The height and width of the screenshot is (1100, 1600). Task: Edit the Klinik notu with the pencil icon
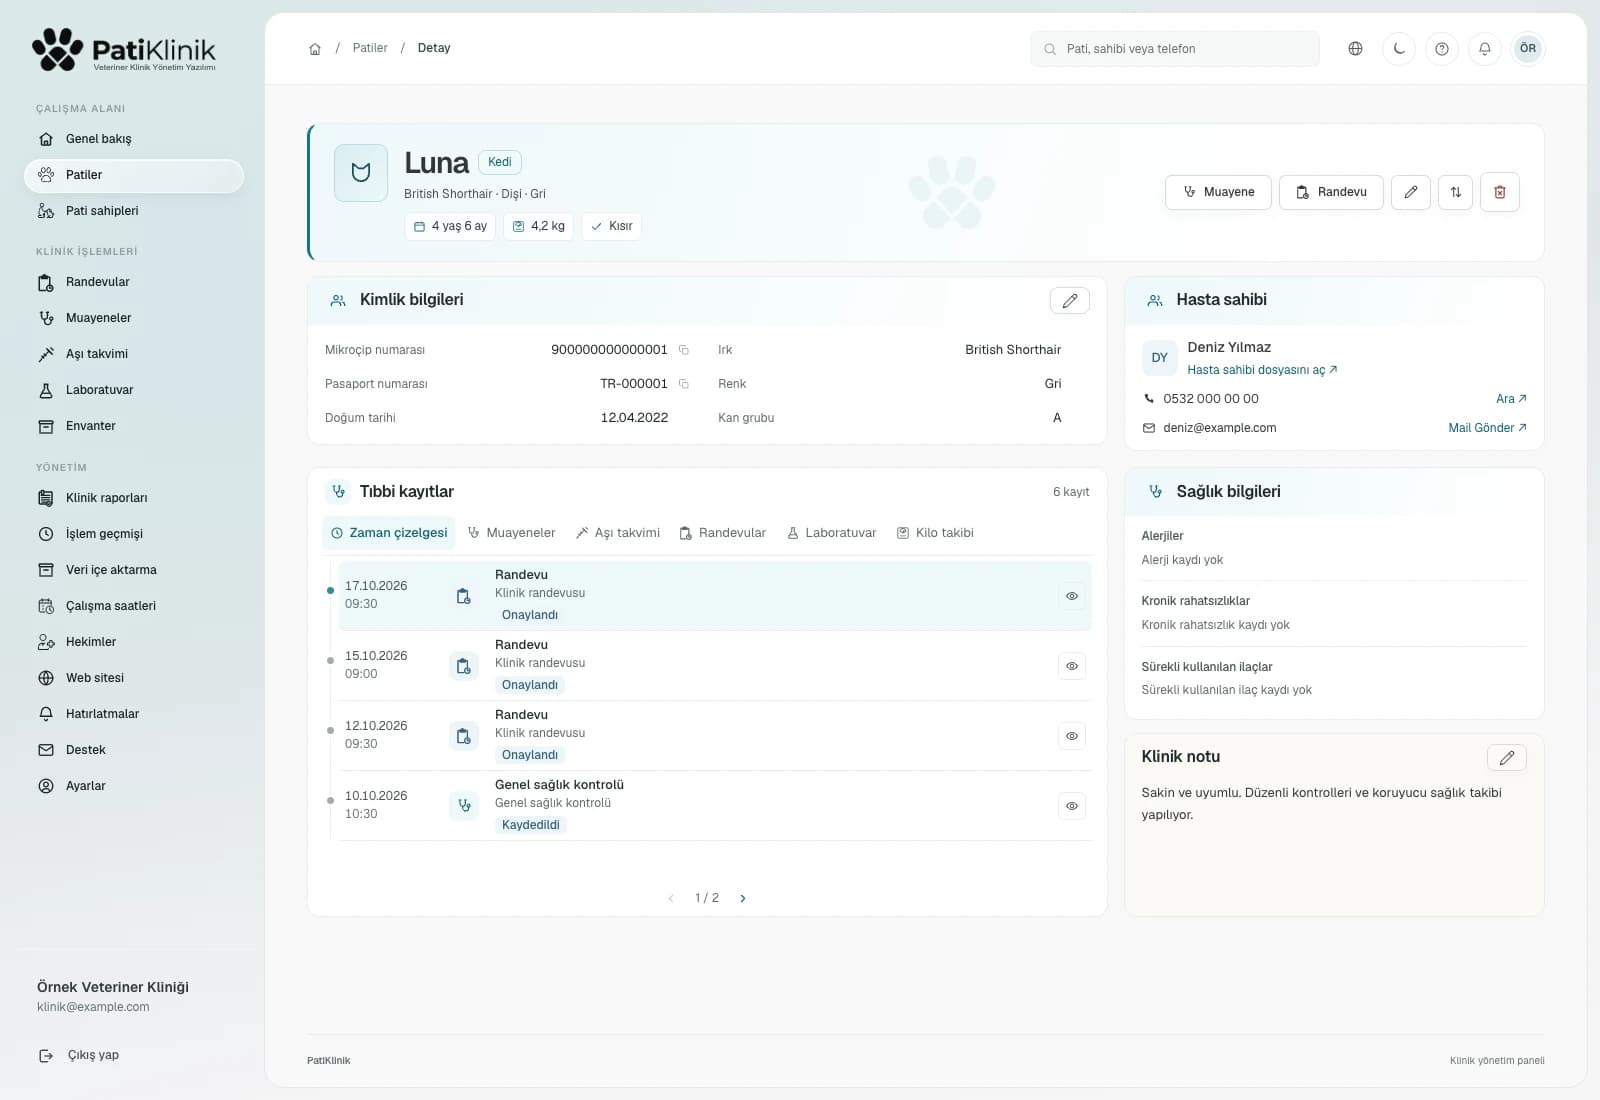1507,757
